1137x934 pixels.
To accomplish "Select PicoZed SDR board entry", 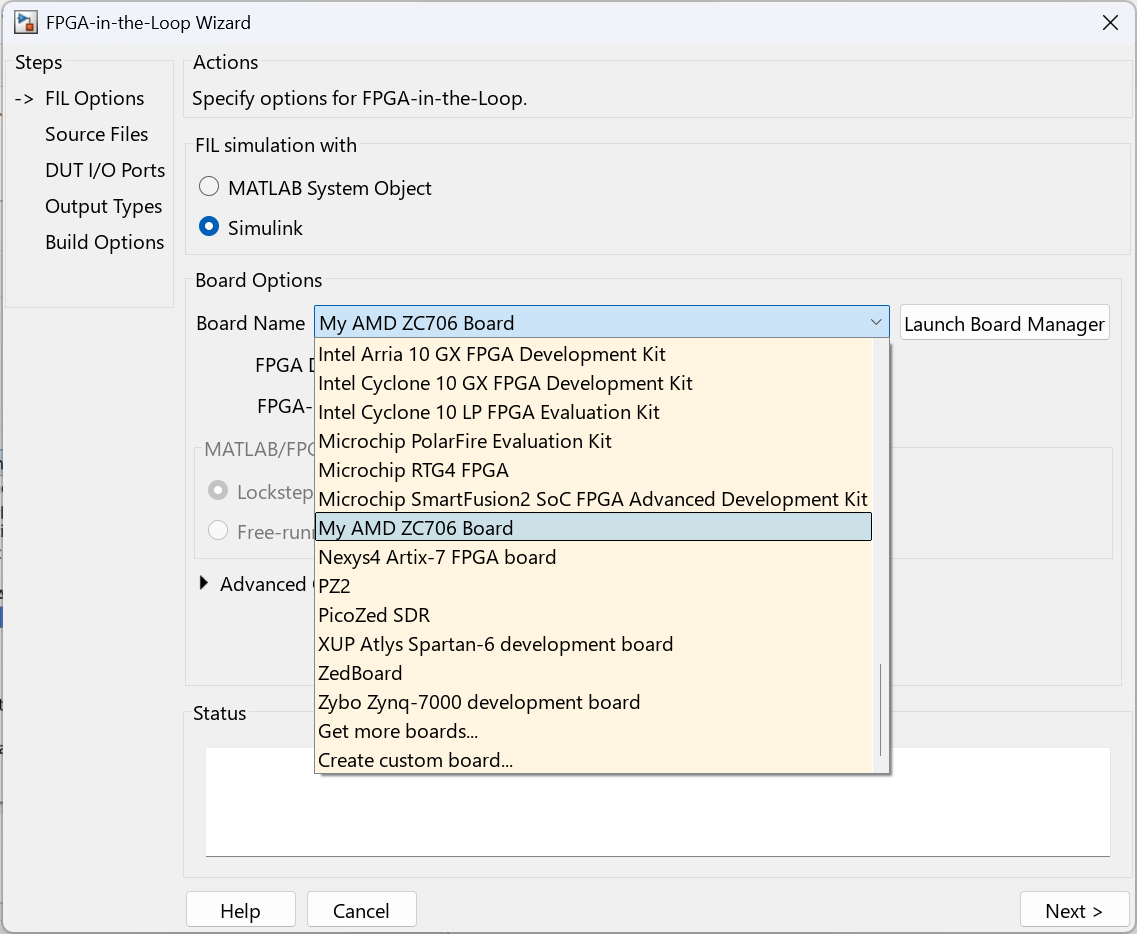I will pyautogui.click(x=374, y=615).
